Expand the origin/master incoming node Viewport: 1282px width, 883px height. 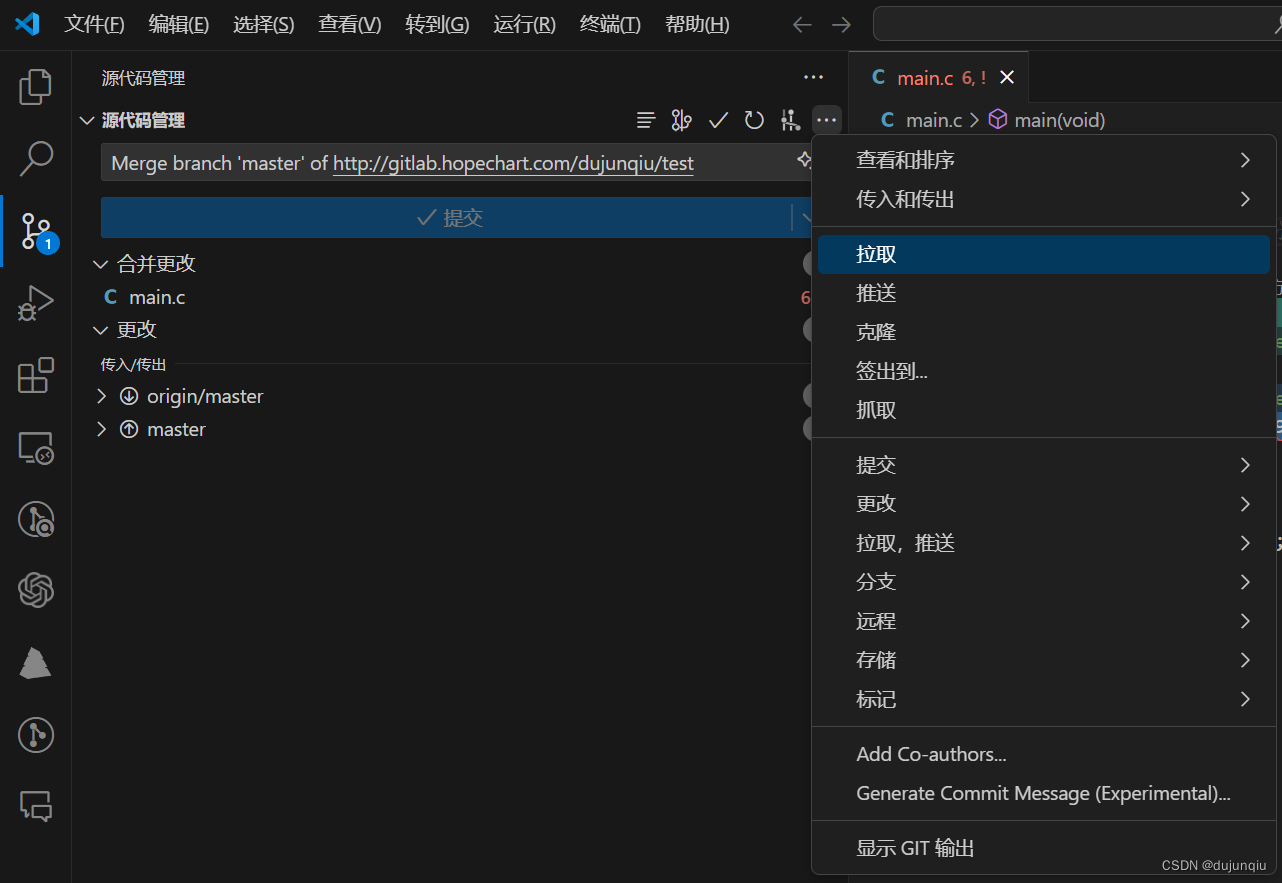(x=100, y=396)
